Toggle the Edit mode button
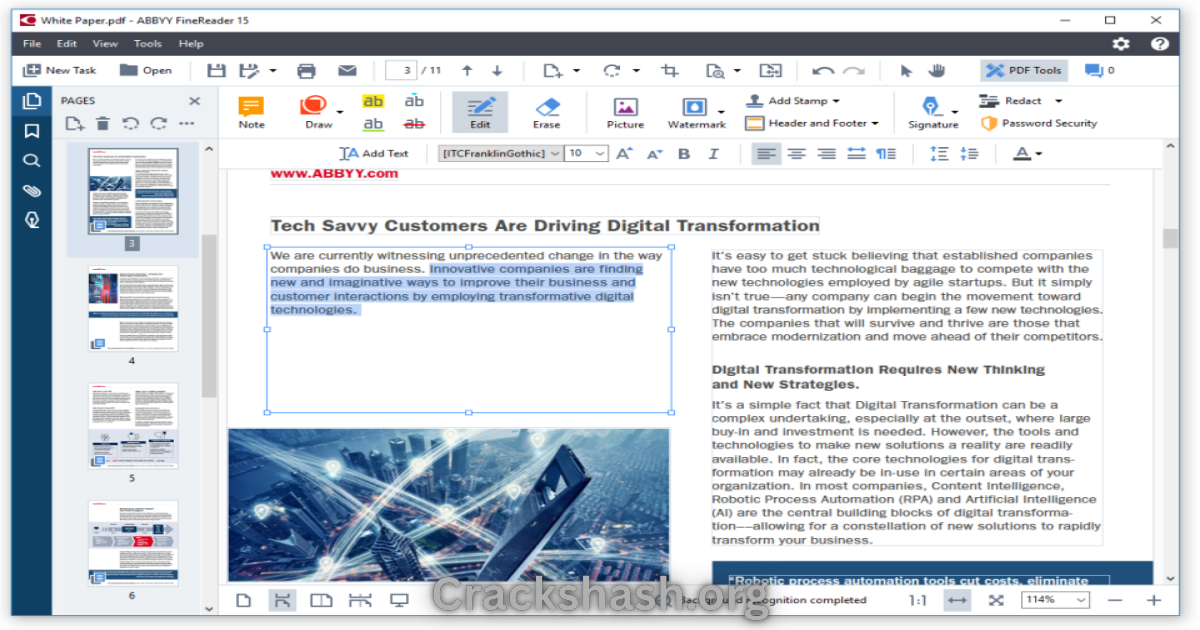Image resolution: width=1200 pixels, height=630 pixels. coord(480,112)
